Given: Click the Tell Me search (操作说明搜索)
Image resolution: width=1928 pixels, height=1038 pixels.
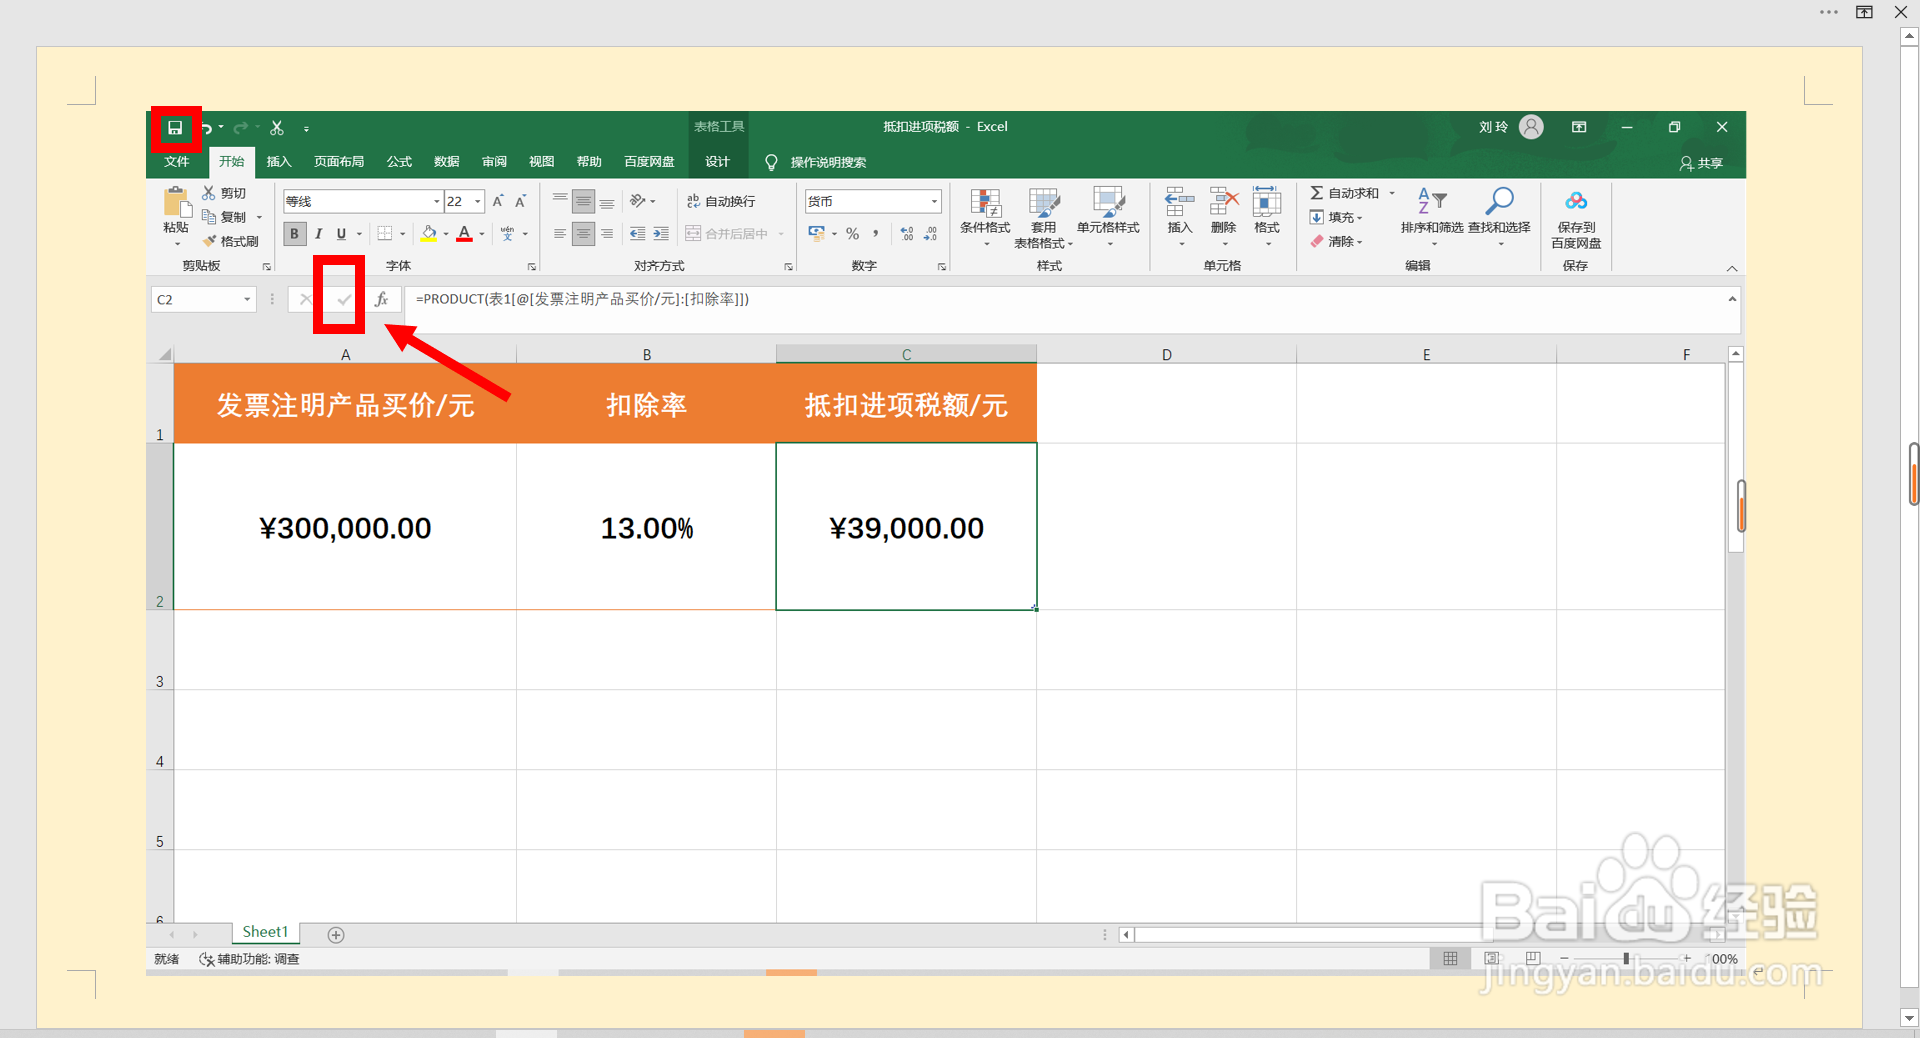Looking at the screenshot, I should click(x=816, y=162).
